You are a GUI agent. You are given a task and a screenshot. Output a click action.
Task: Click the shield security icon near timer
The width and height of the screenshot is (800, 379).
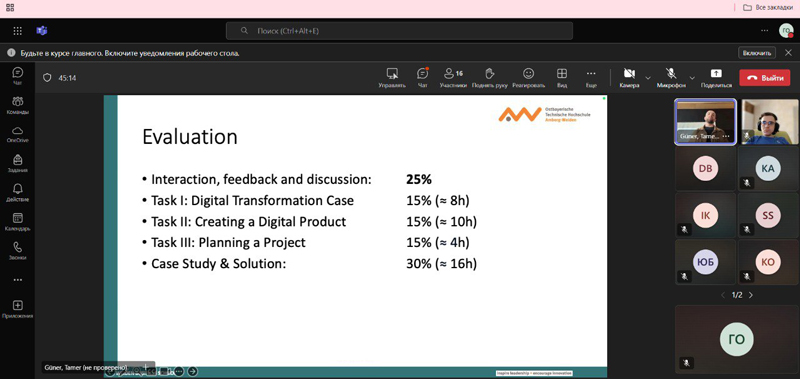(47, 78)
